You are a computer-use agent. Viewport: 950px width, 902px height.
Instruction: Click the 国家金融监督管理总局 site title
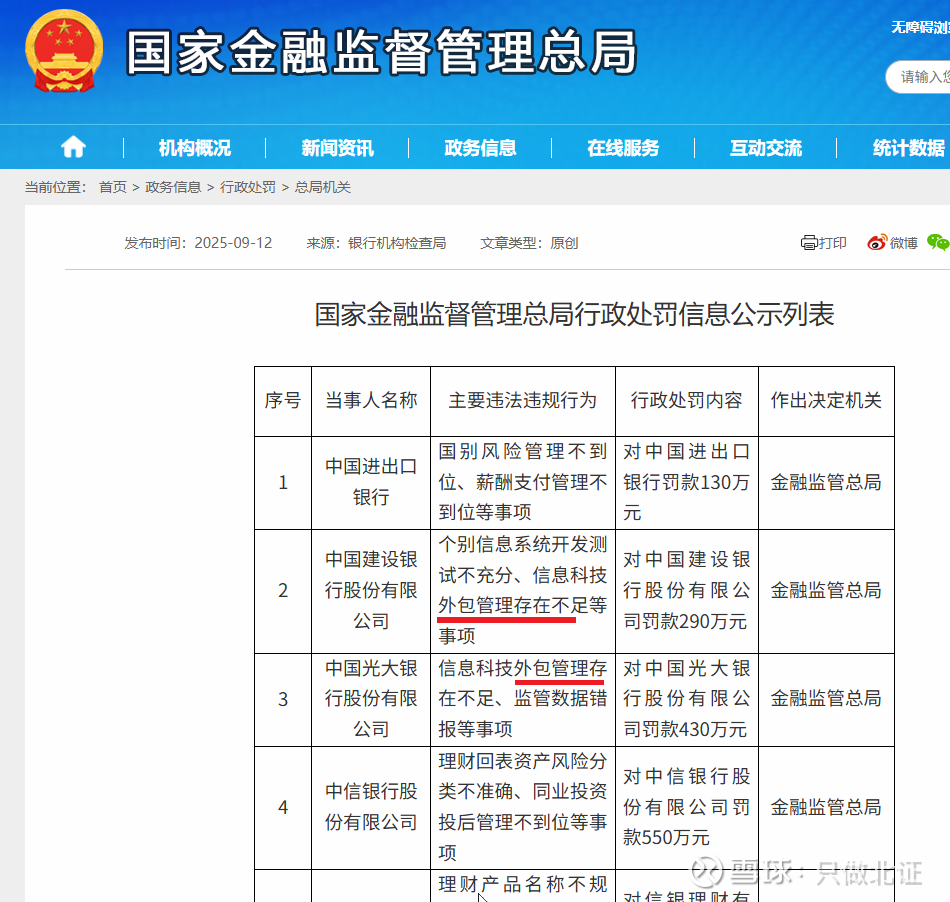pyautogui.click(x=382, y=53)
